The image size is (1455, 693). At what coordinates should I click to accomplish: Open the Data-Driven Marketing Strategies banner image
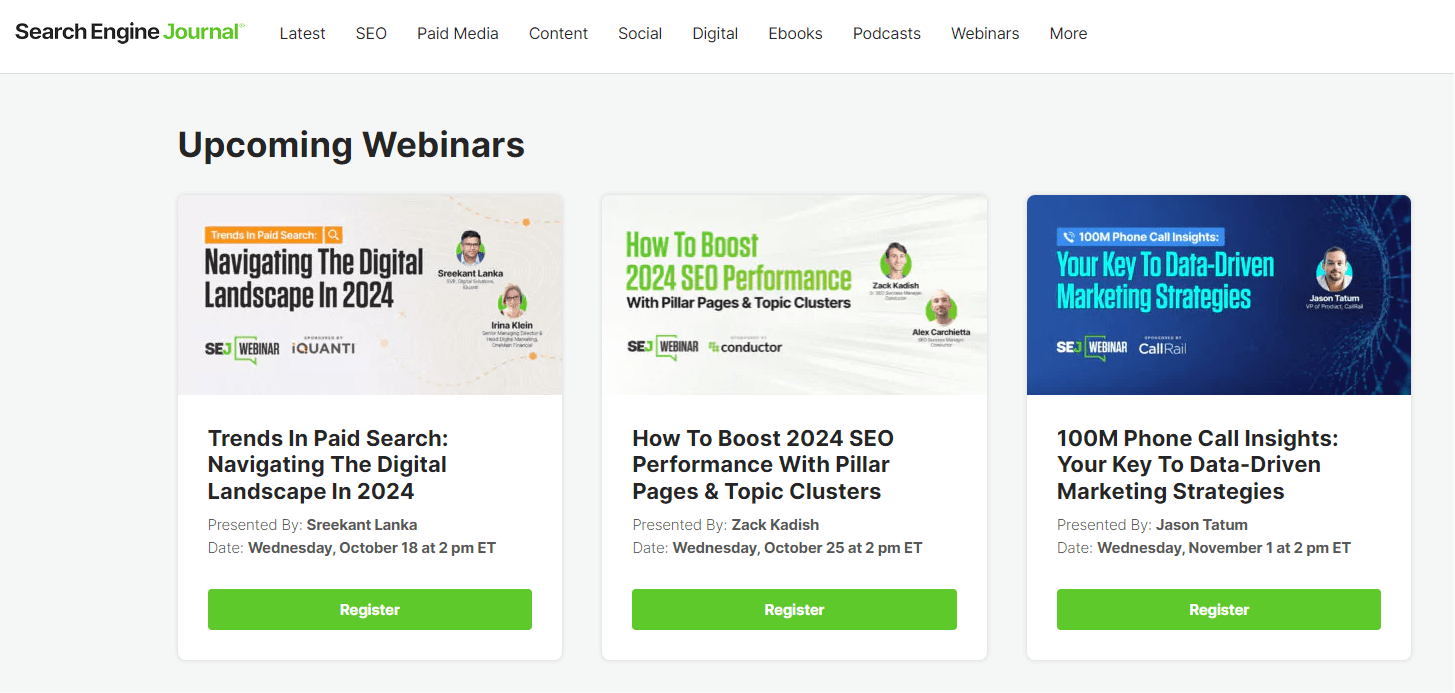[1219, 295]
